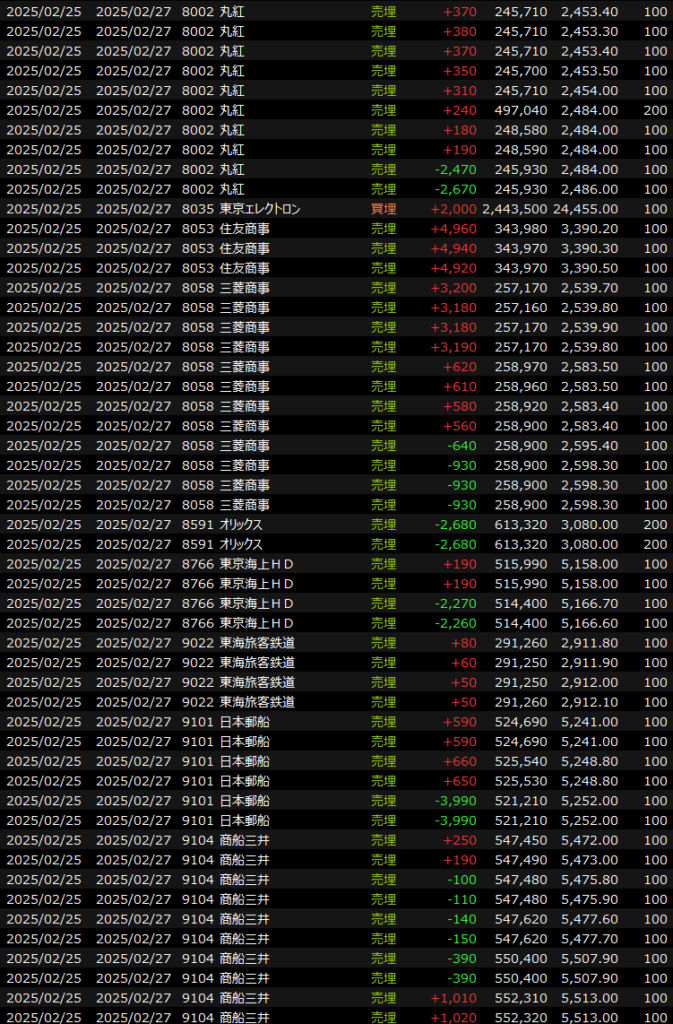Select the -2,470 loss value
Viewport: 673px width, 1024px height.
tap(455, 169)
